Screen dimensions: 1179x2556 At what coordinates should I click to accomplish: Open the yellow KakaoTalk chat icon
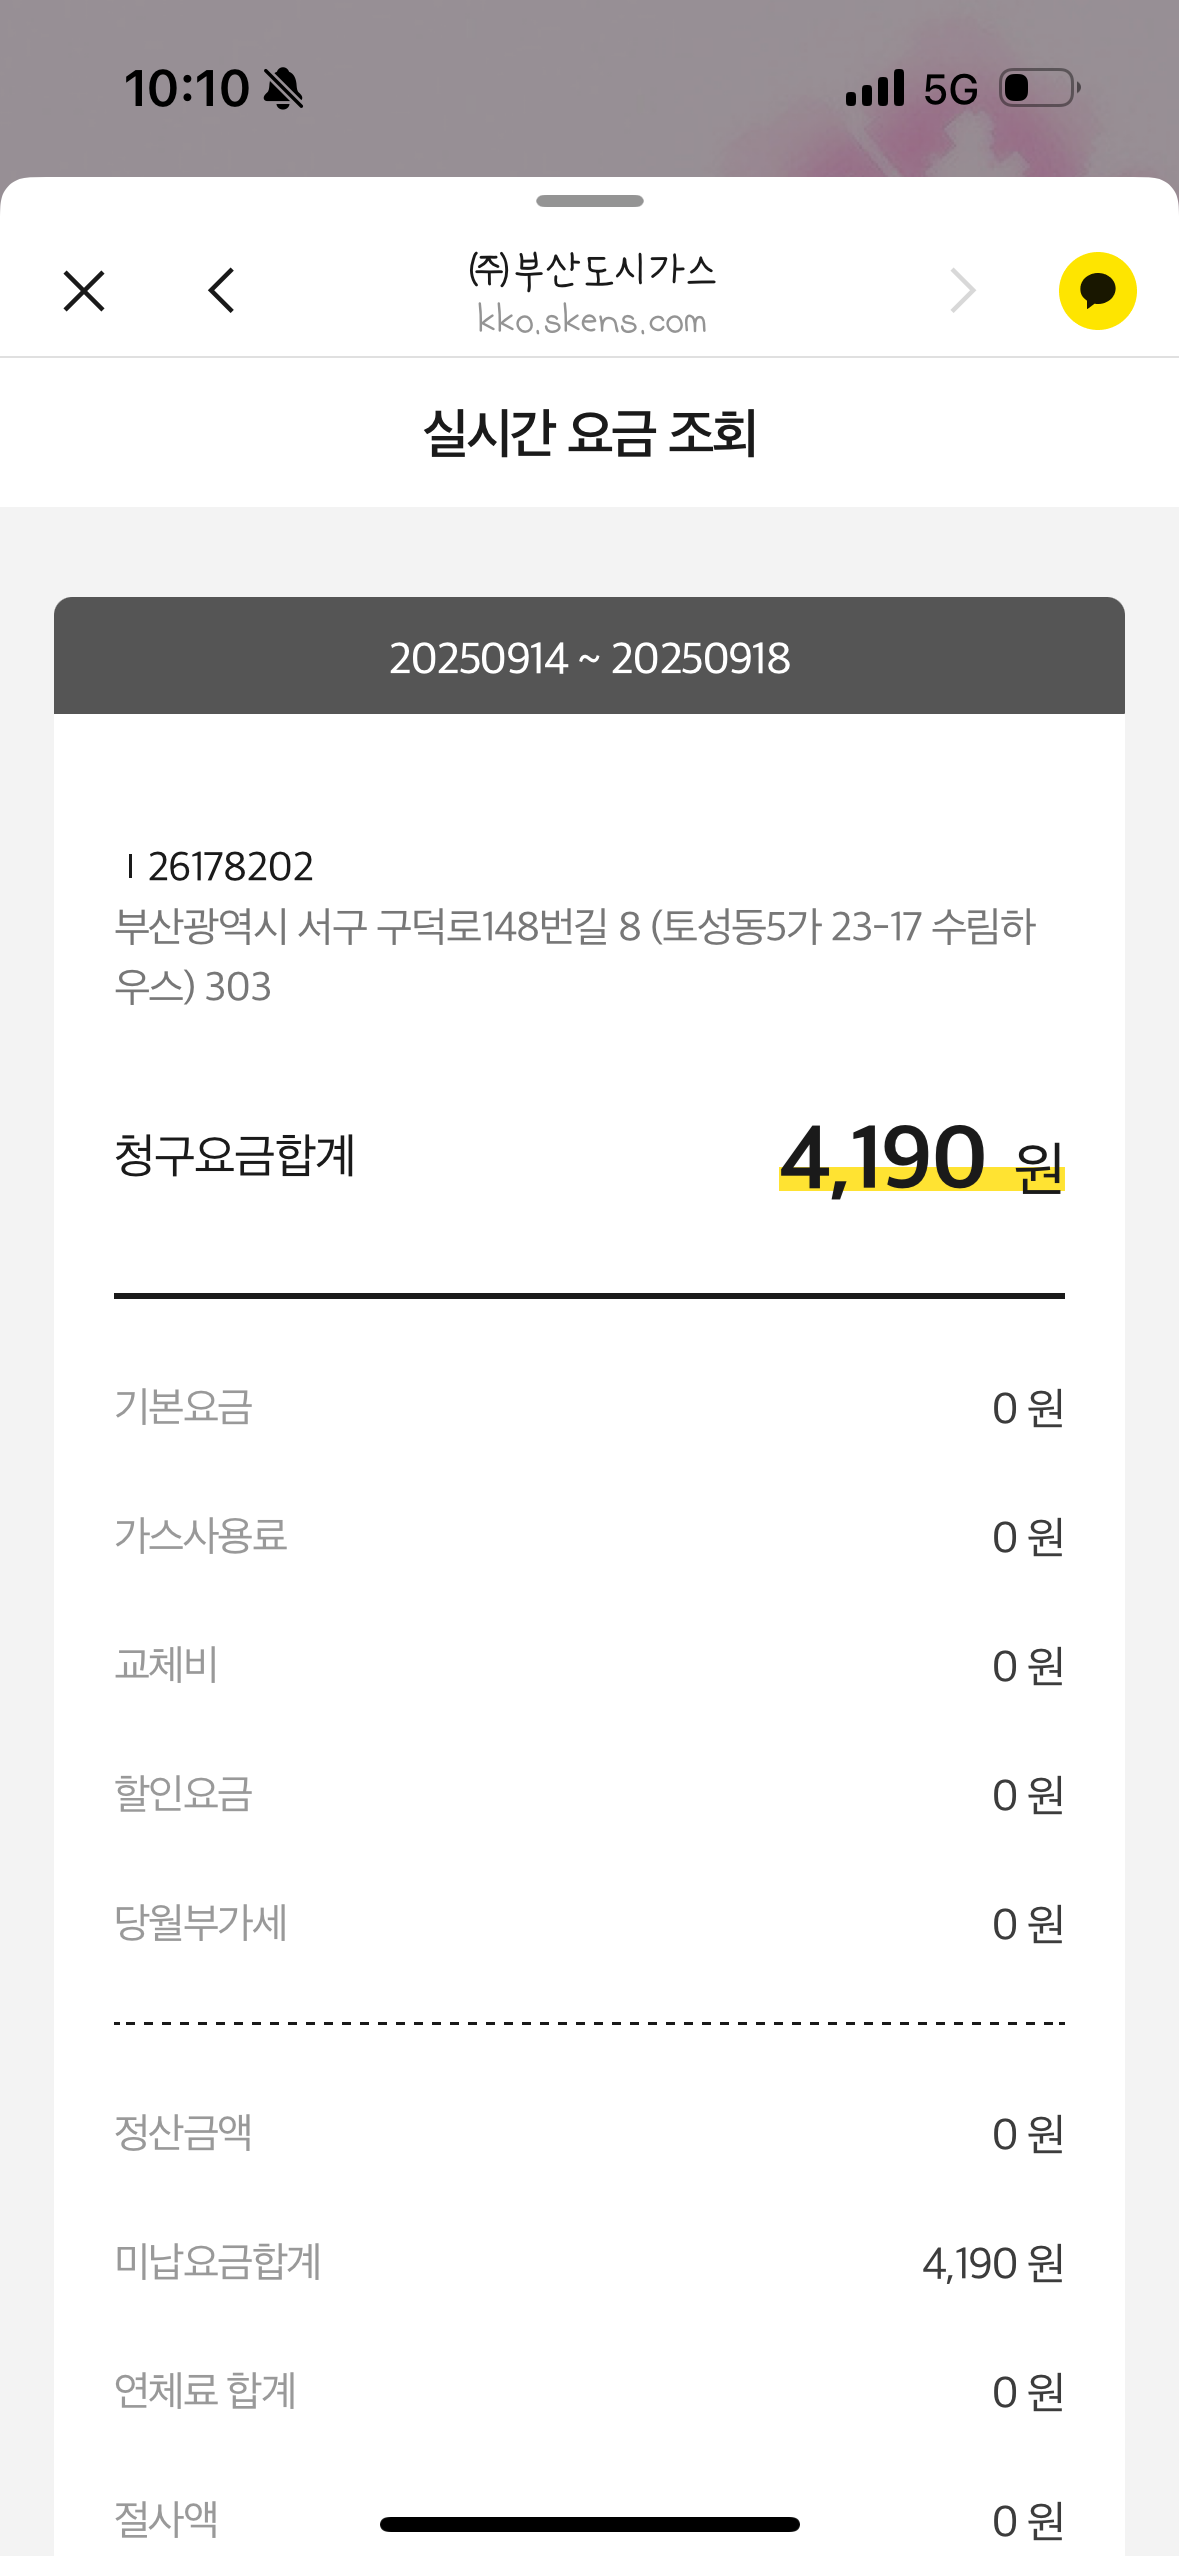[1097, 291]
